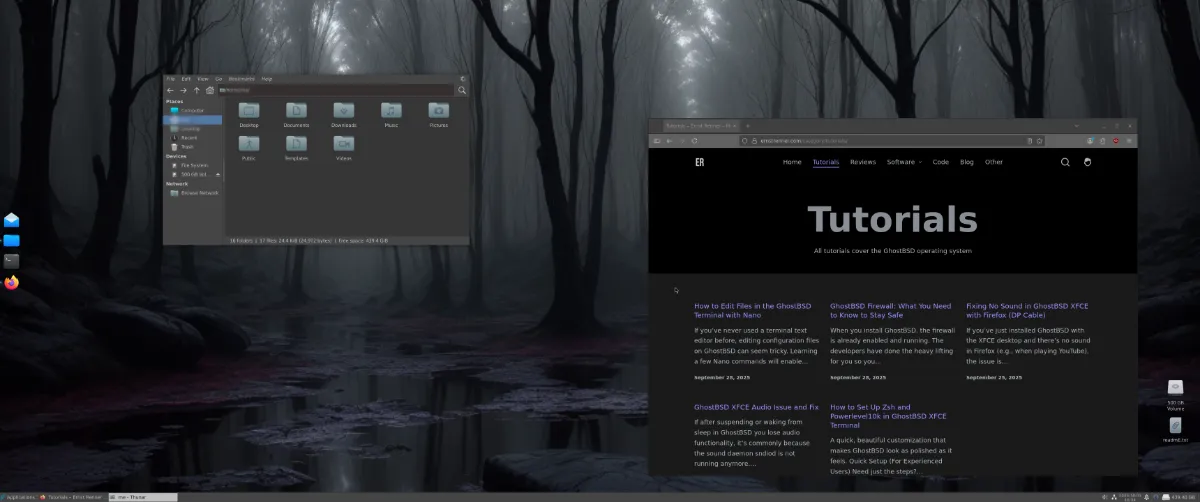Select Reviews in the site navigation
The image size is (1200, 502).
[x=862, y=162]
